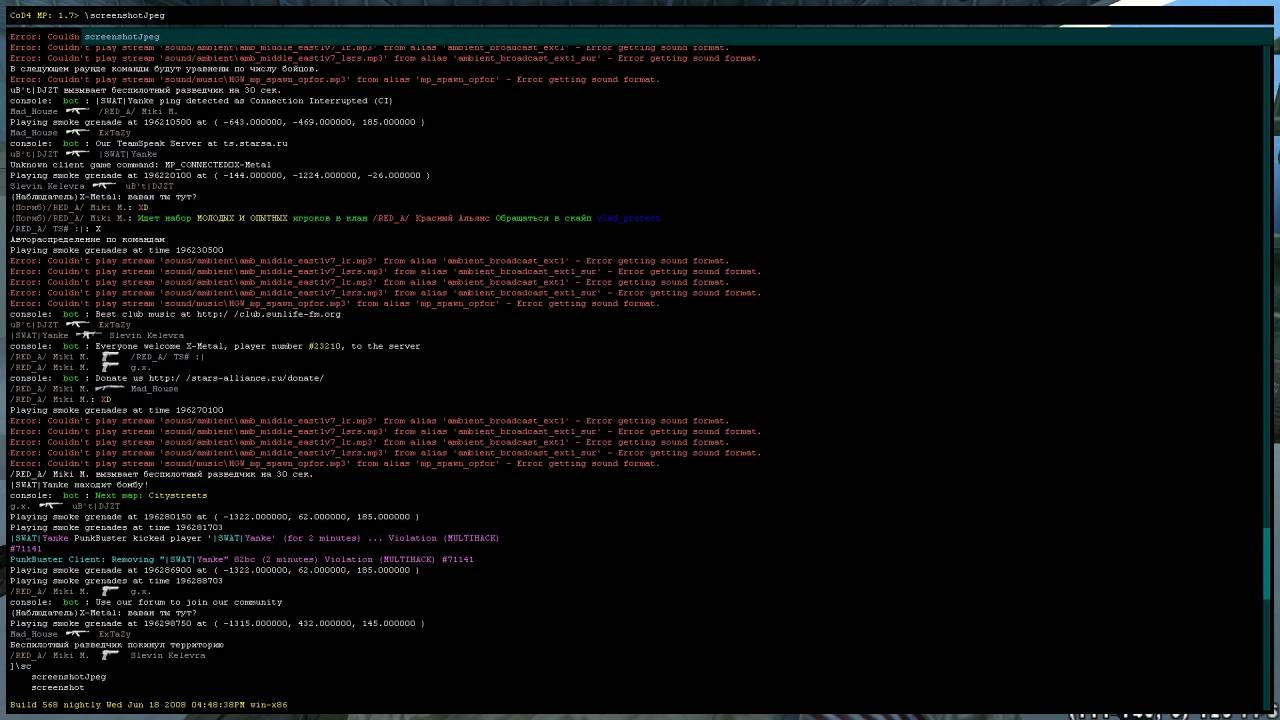The height and width of the screenshot is (720, 1280).
Task: Click the "PunkBuster kicked player" line
Action: (x=254, y=538)
